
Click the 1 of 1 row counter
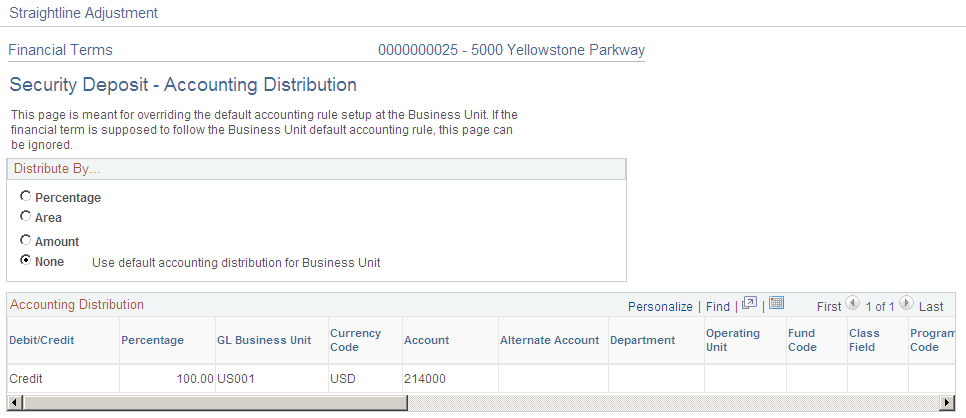[x=880, y=306]
